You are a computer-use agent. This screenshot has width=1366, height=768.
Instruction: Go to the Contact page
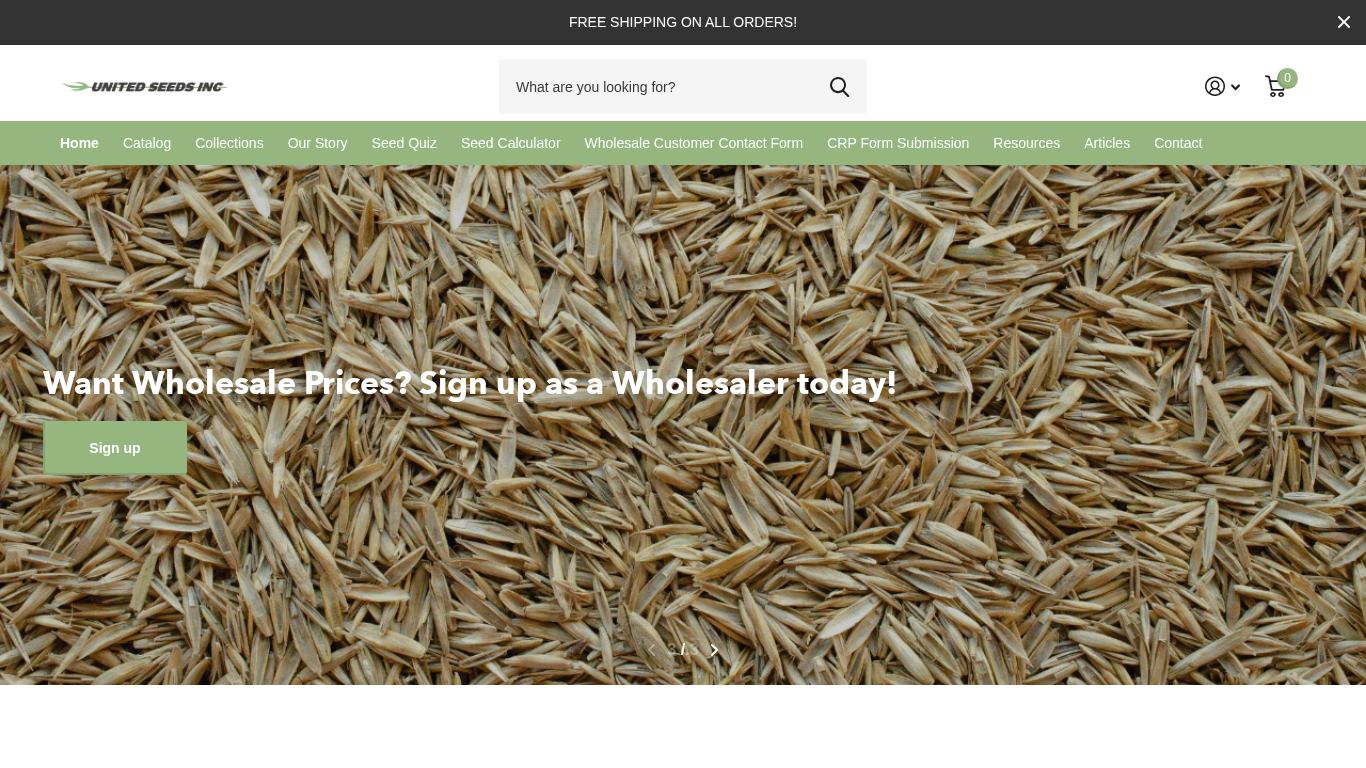pyautogui.click(x=1178, y=143)
